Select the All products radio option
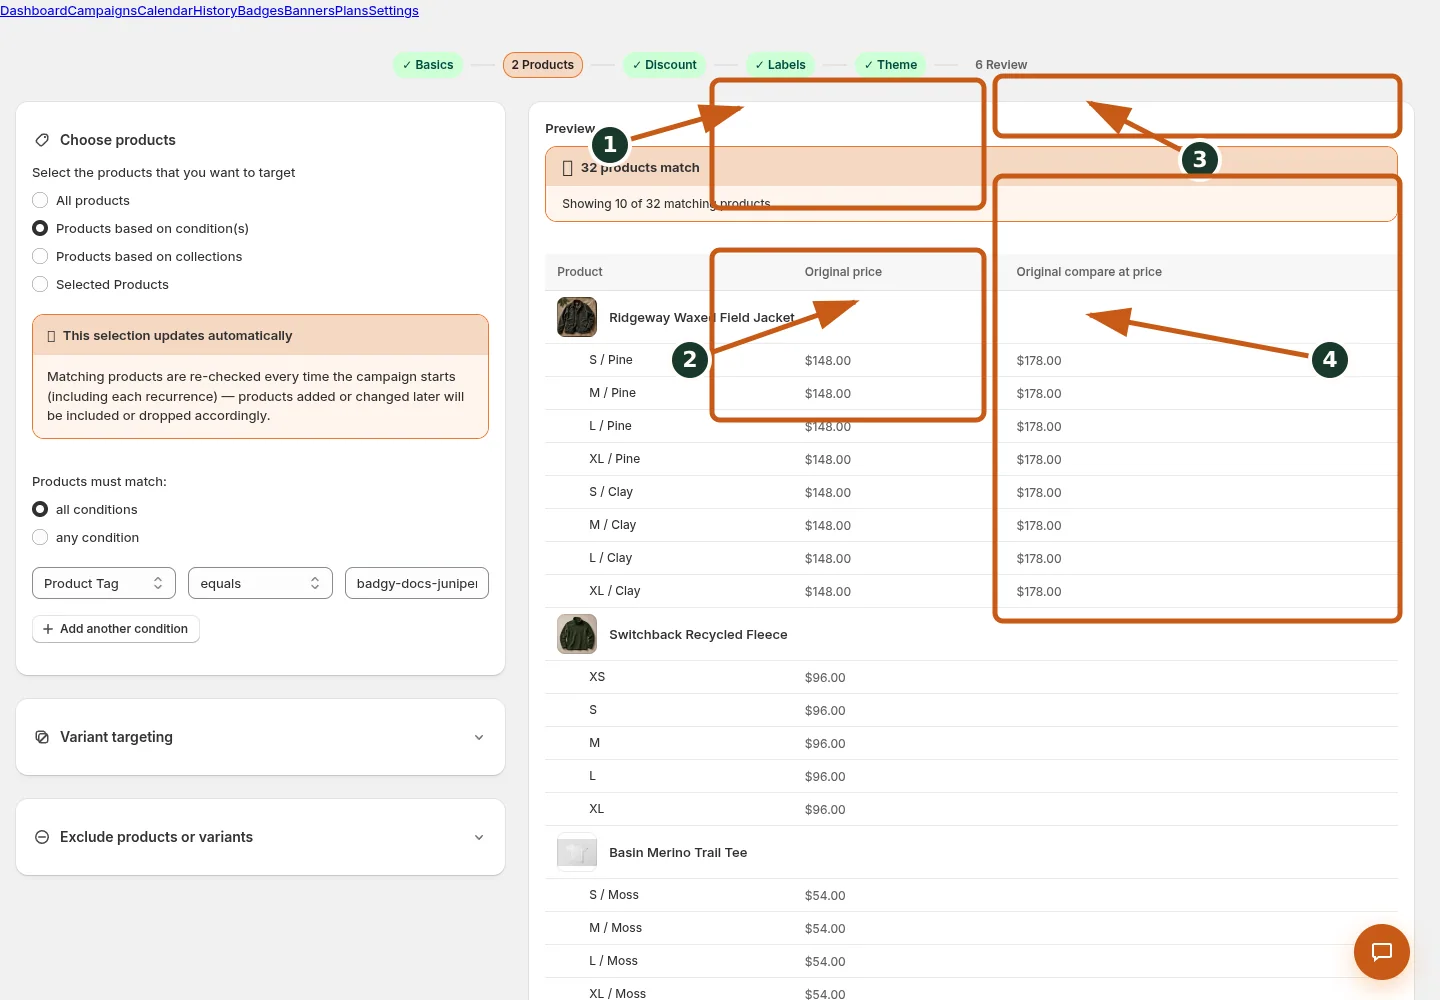Image resolution: width=1440 pixels, height=1000 pixels. [40, 200]
